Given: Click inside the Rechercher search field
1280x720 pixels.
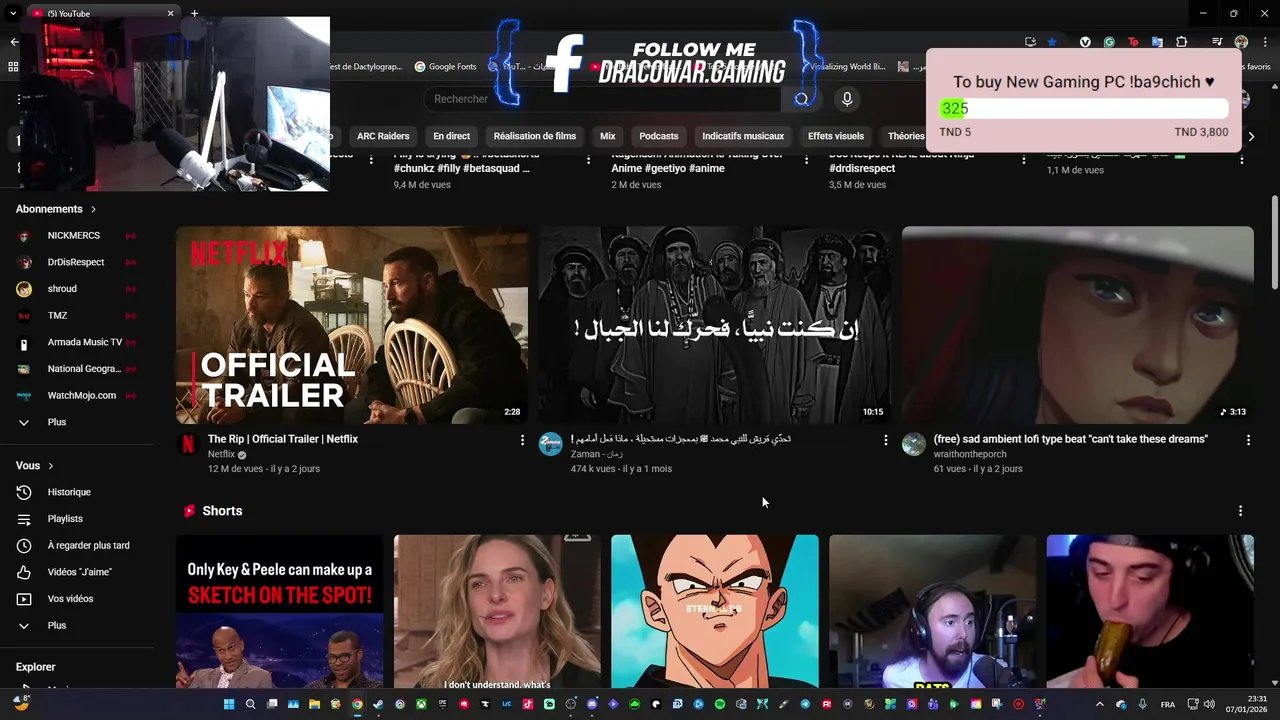Looking at the screenshot, I should (x=602, y=99).
